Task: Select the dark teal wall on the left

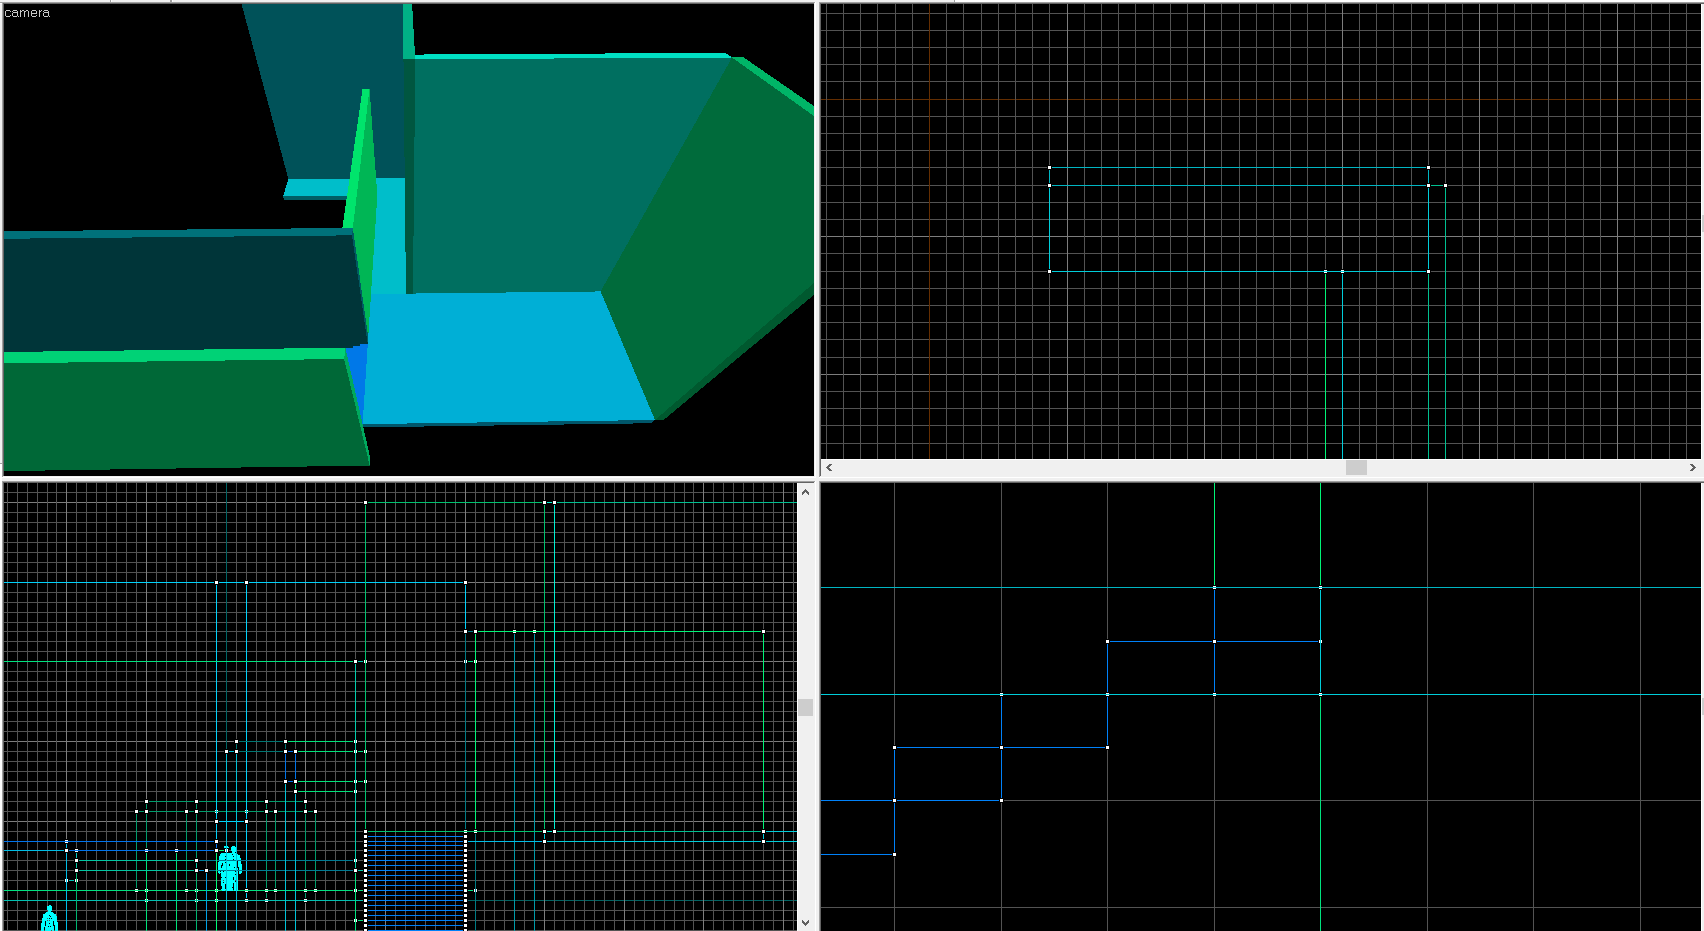Action: click(180, 290)
